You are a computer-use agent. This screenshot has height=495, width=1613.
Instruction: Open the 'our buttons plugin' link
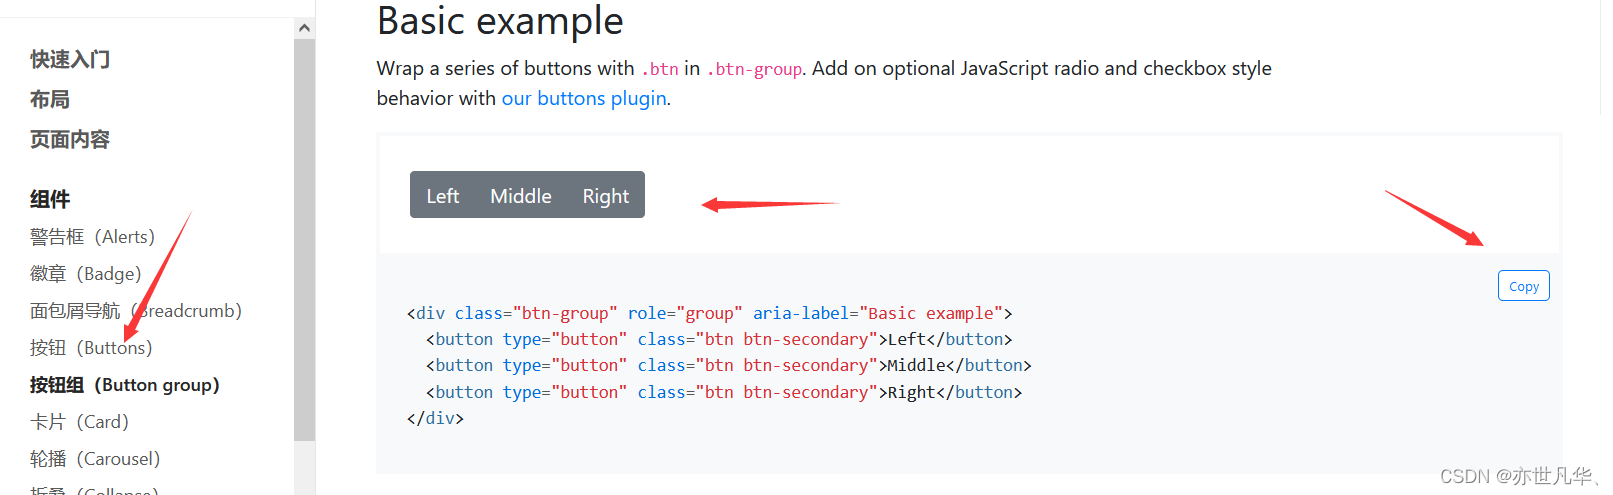584,98
